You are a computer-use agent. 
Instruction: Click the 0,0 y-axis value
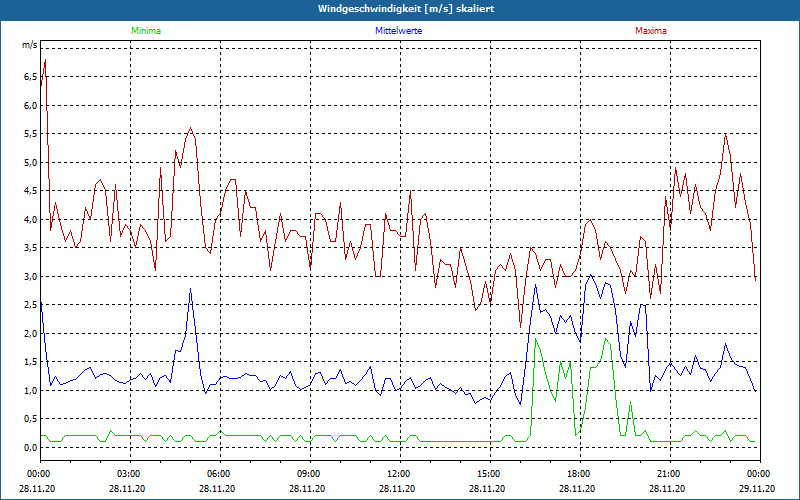(x=30, y=447)
